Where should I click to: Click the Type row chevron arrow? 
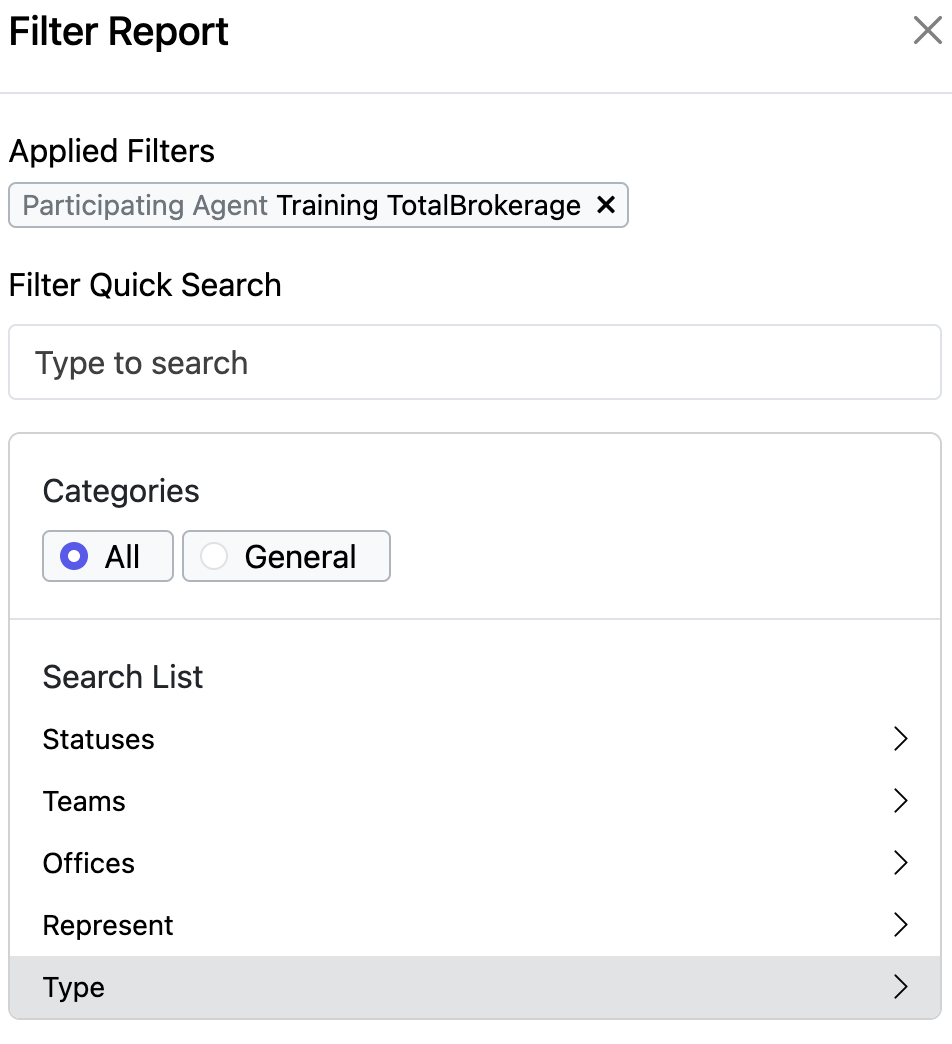tap(900, 986)
